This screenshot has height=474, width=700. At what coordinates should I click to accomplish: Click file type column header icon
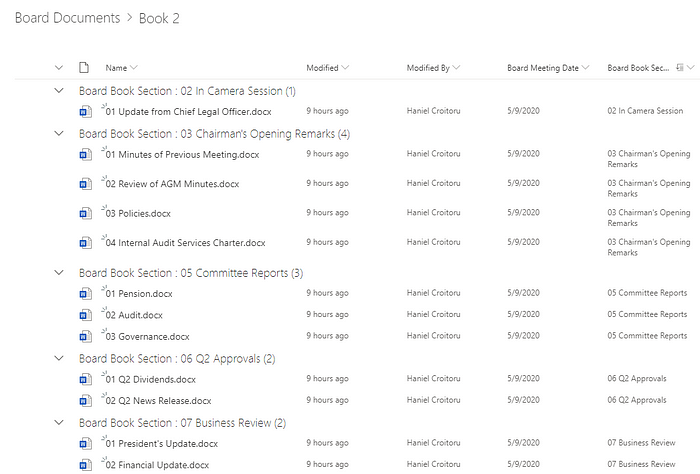pyautogui.click(x=85, y=68)
